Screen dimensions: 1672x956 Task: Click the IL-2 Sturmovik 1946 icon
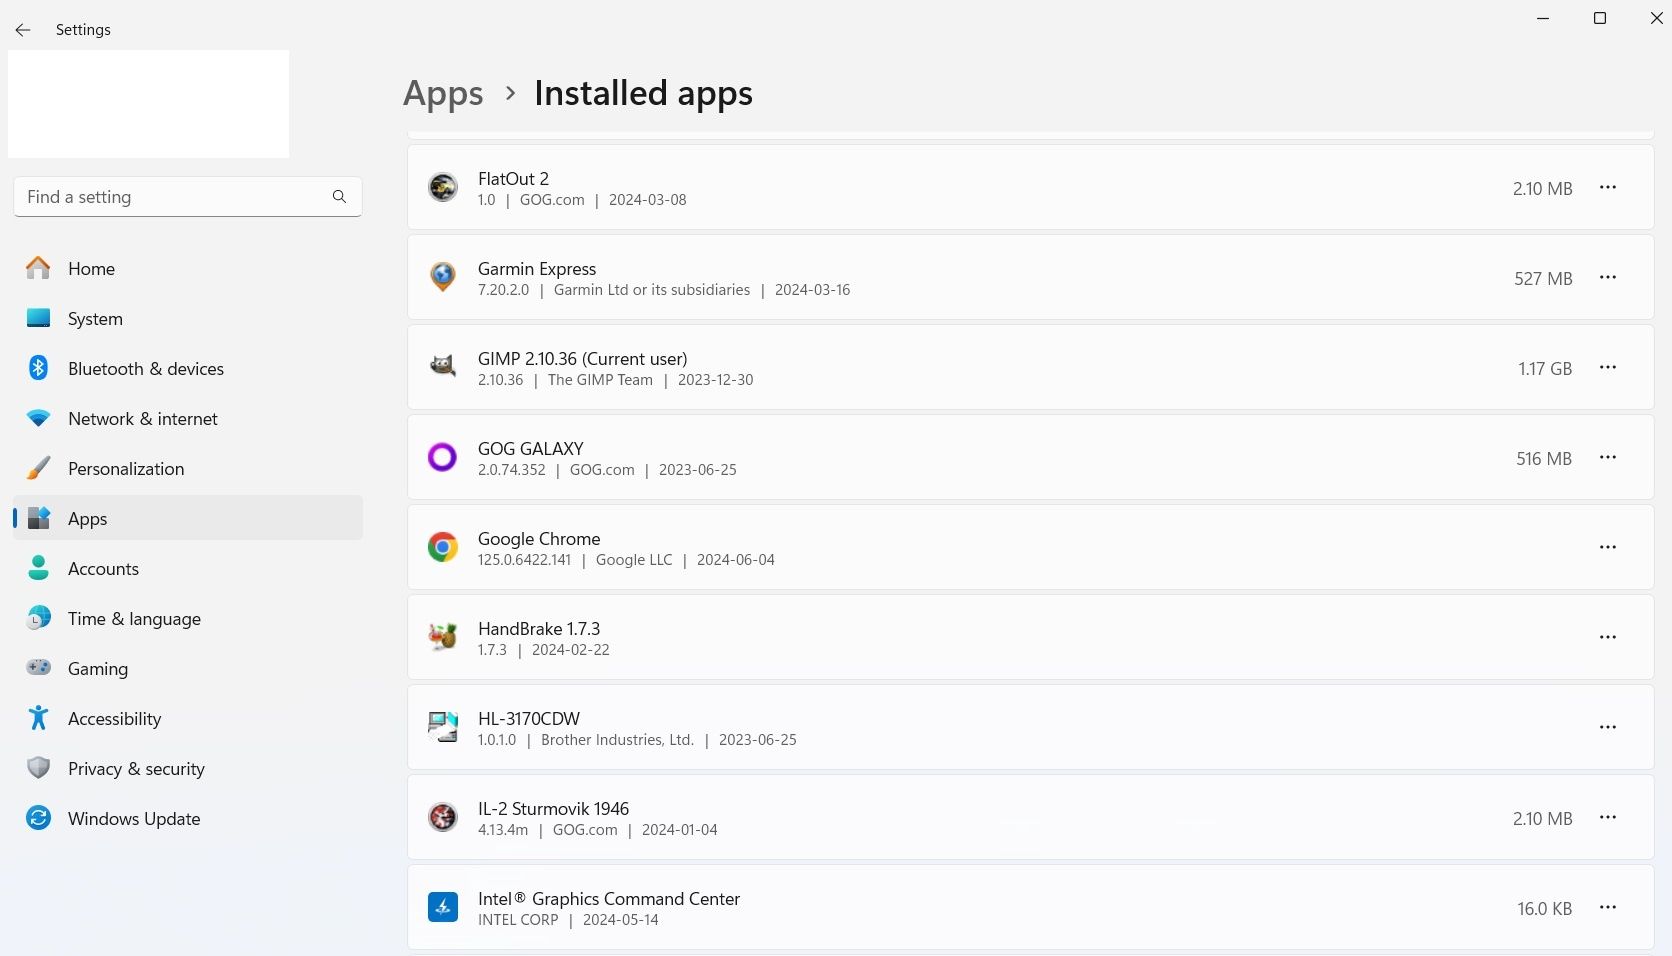[443, 817]
